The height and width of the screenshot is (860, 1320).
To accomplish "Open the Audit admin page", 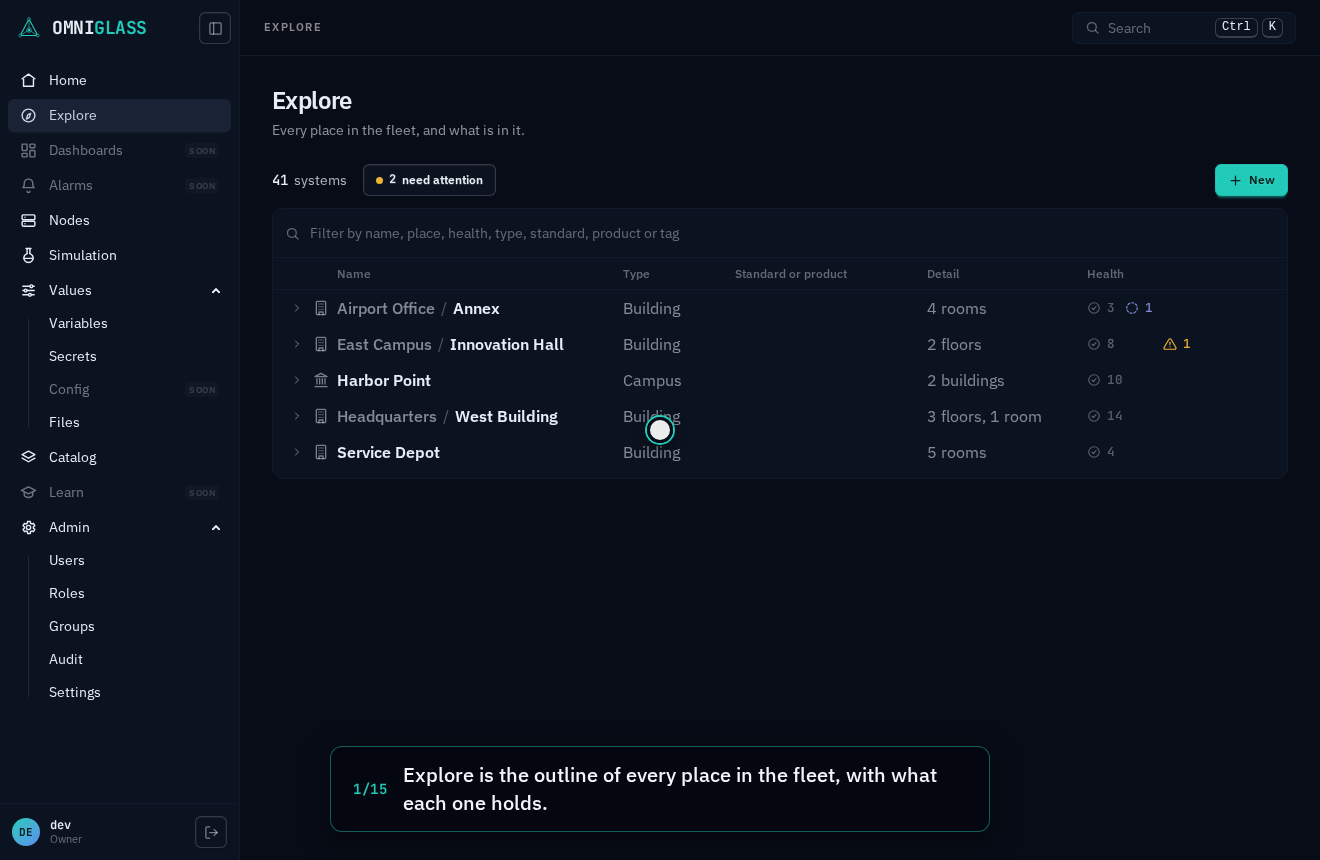I will coord(66,659).
